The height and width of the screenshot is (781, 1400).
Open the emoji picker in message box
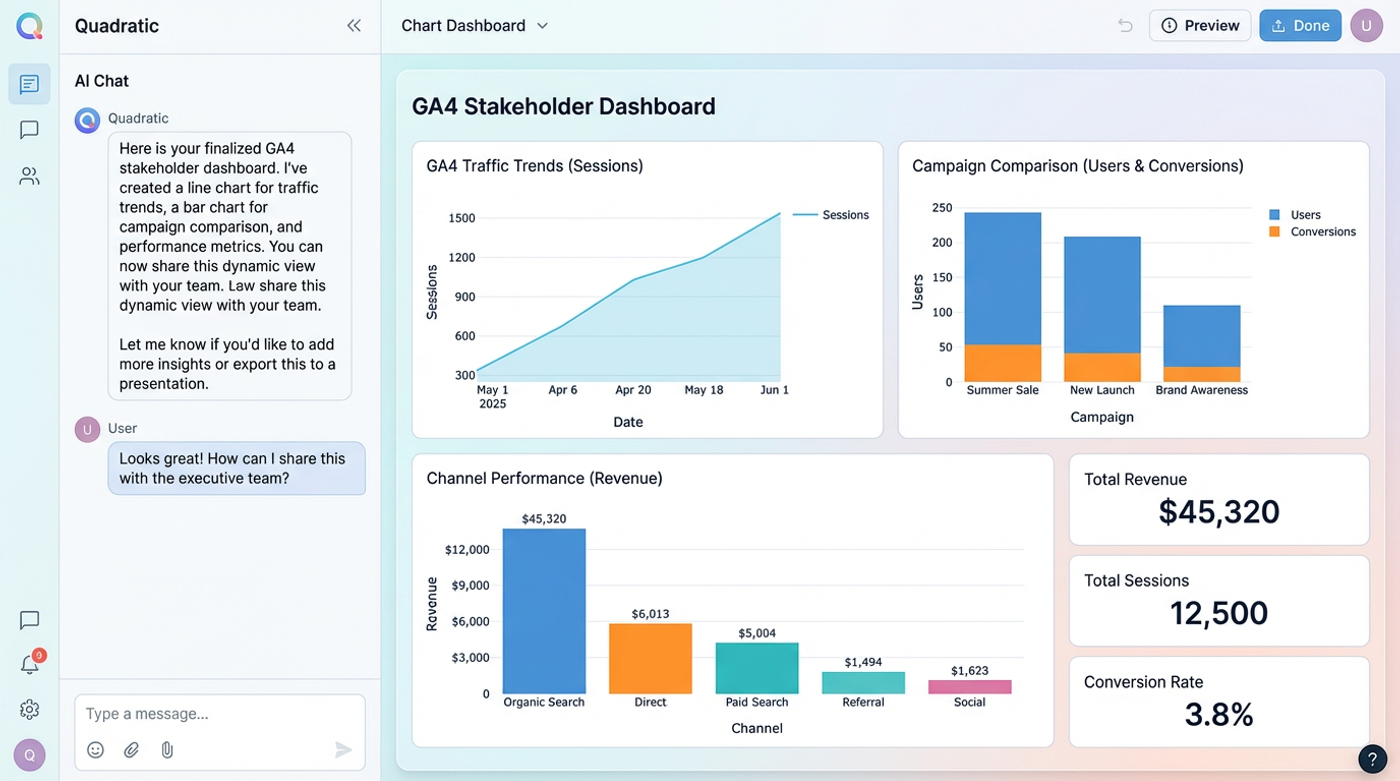[x=95, y=750]
